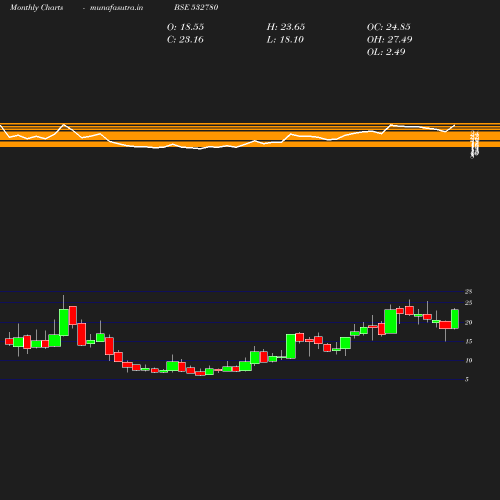Select the low value 'L: 18.10'
The height and width of the screenshot is (500, 500).
(x=285, y=39)
